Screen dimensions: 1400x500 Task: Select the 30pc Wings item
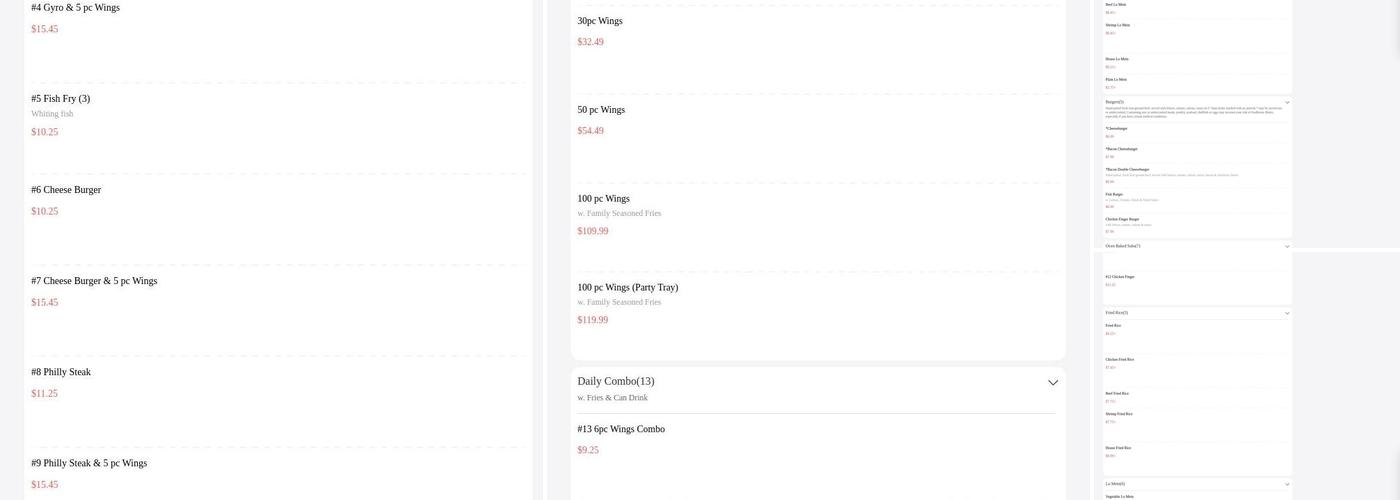click(x=600, y=21)
